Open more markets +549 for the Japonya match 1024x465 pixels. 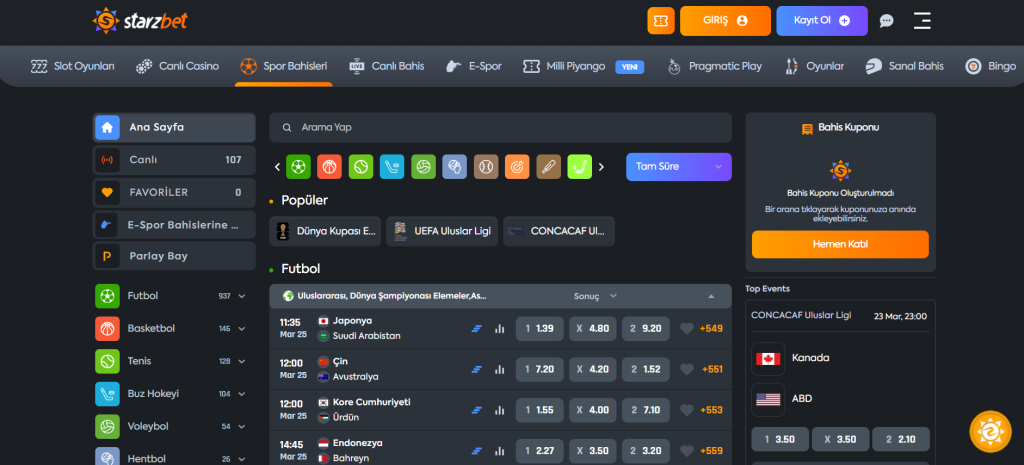(x=711, y=329)
